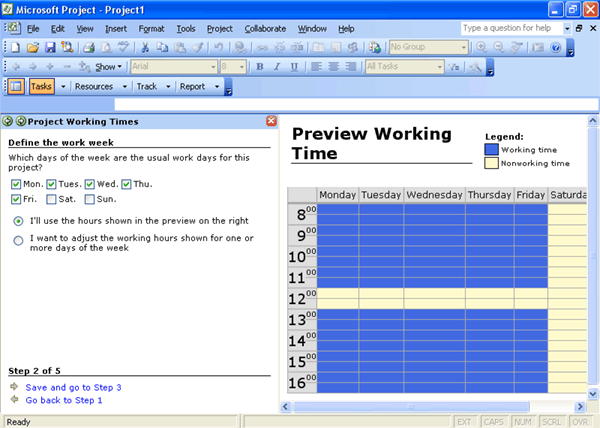Image resolution: width=600 pixels, height=428 pixels.
Task: Click the preview scroll down arrow
Action: tap(592, 394)
